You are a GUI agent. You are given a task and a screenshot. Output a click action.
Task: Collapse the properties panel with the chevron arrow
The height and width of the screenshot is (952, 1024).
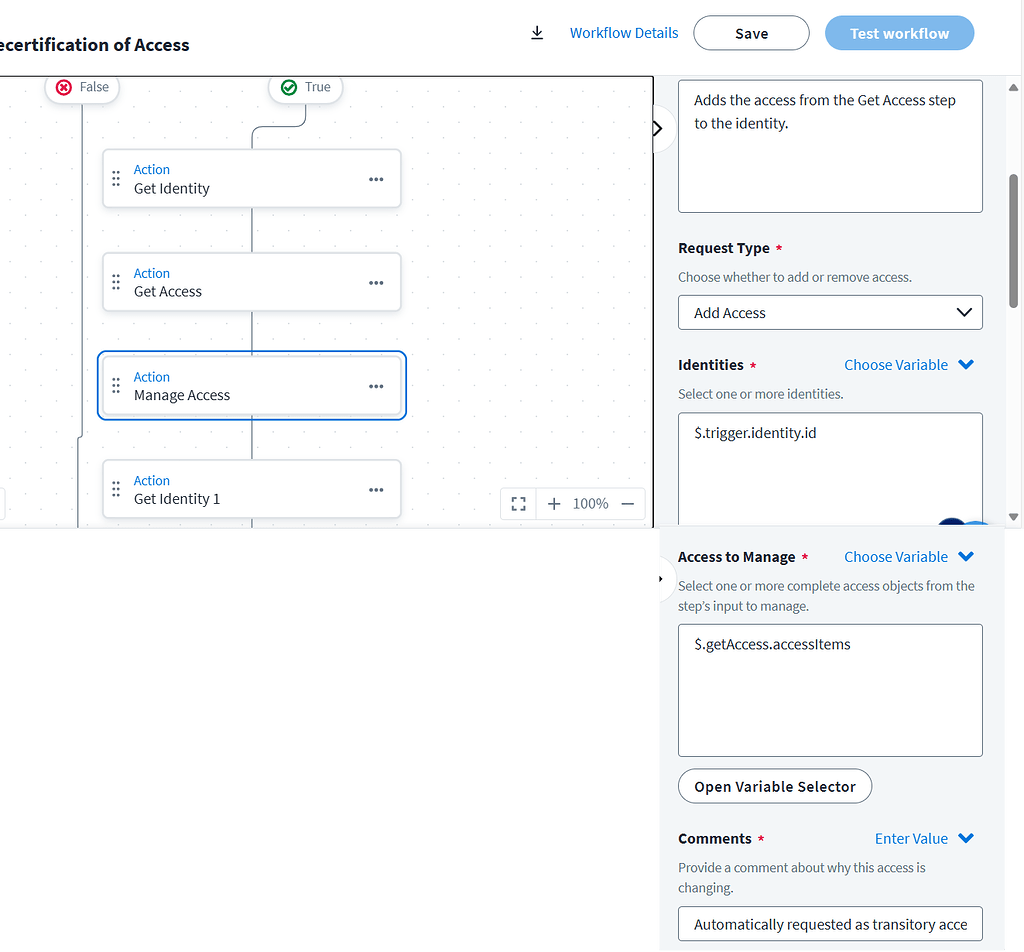(657, 128)
